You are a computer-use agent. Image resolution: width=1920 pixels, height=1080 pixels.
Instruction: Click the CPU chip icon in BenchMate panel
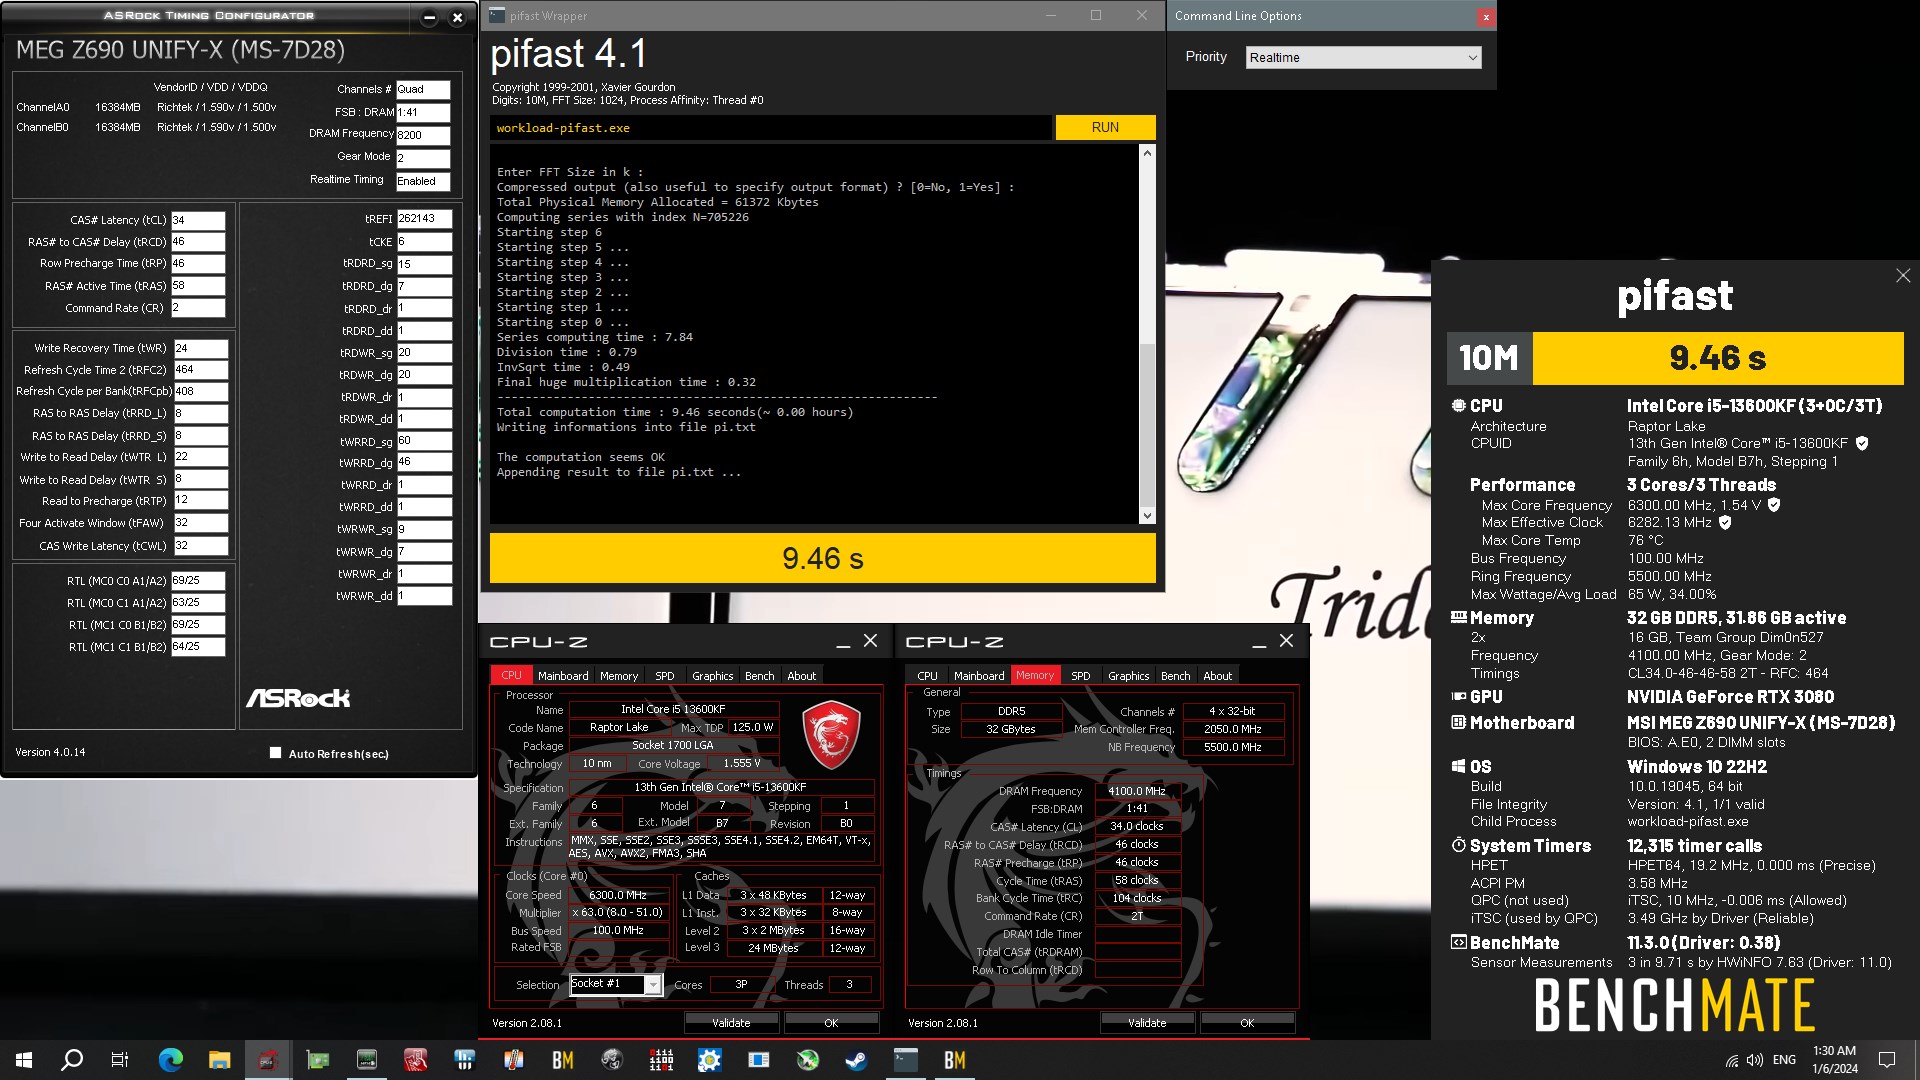pos(1458,406)
